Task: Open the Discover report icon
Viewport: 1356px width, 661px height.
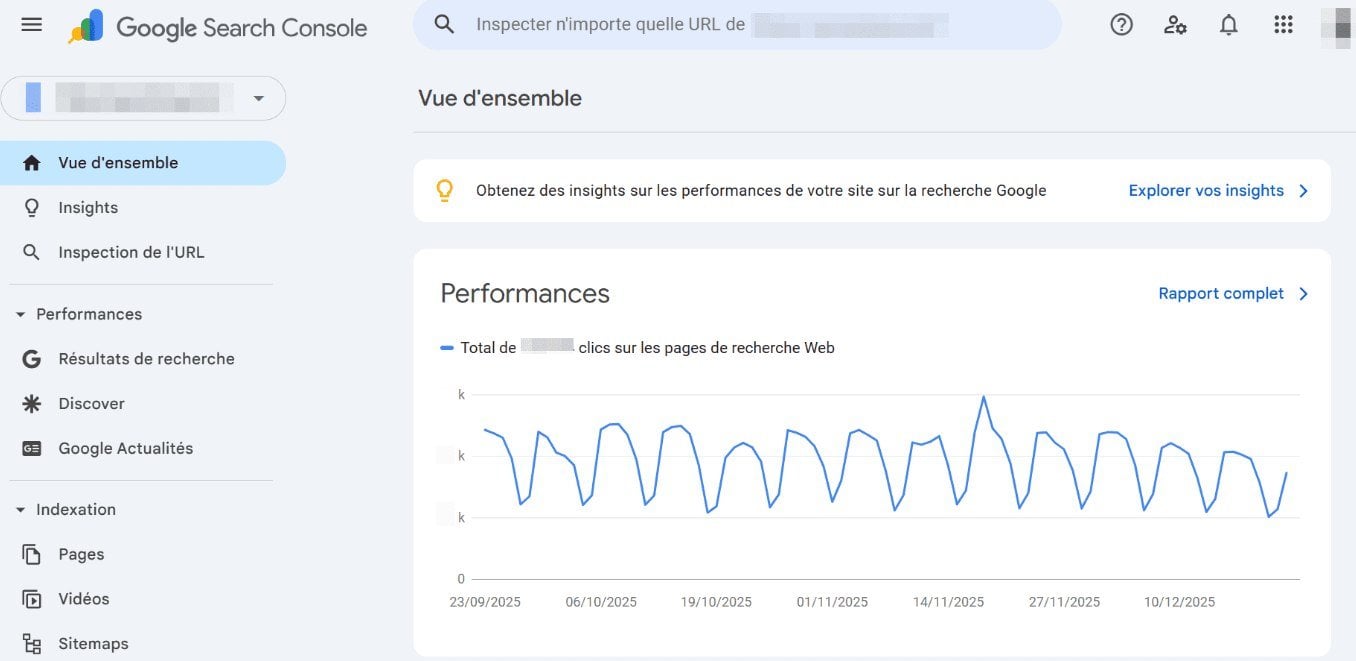Action: (31, 403)
